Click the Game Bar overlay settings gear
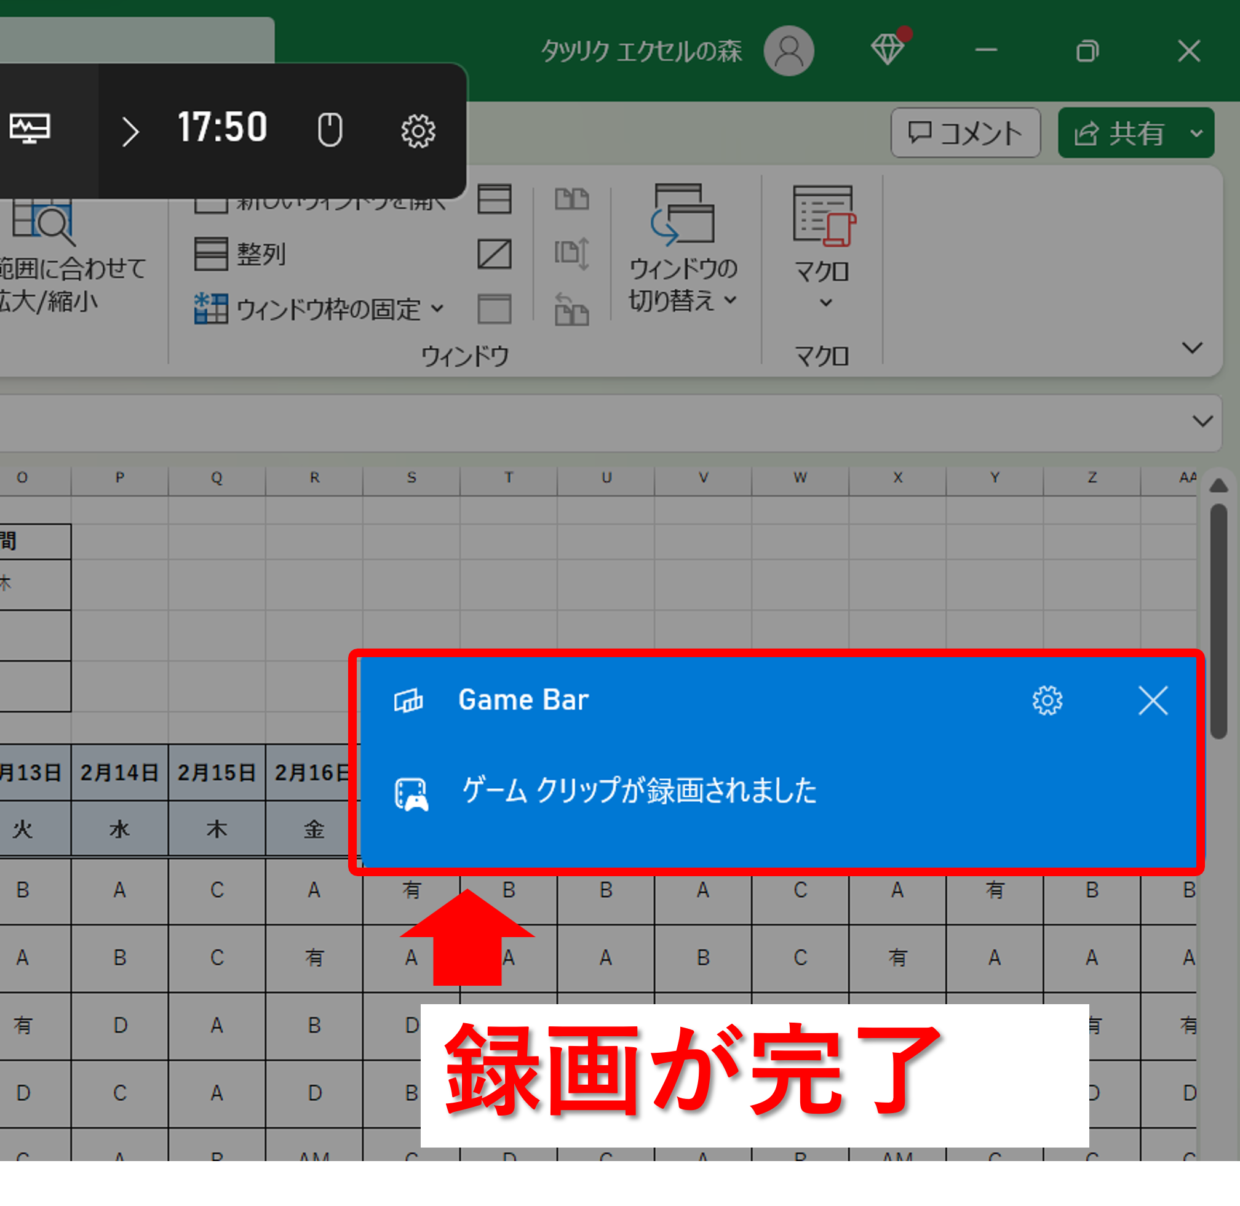Screen dimensions: 1240x1206 tap(418, 131)
